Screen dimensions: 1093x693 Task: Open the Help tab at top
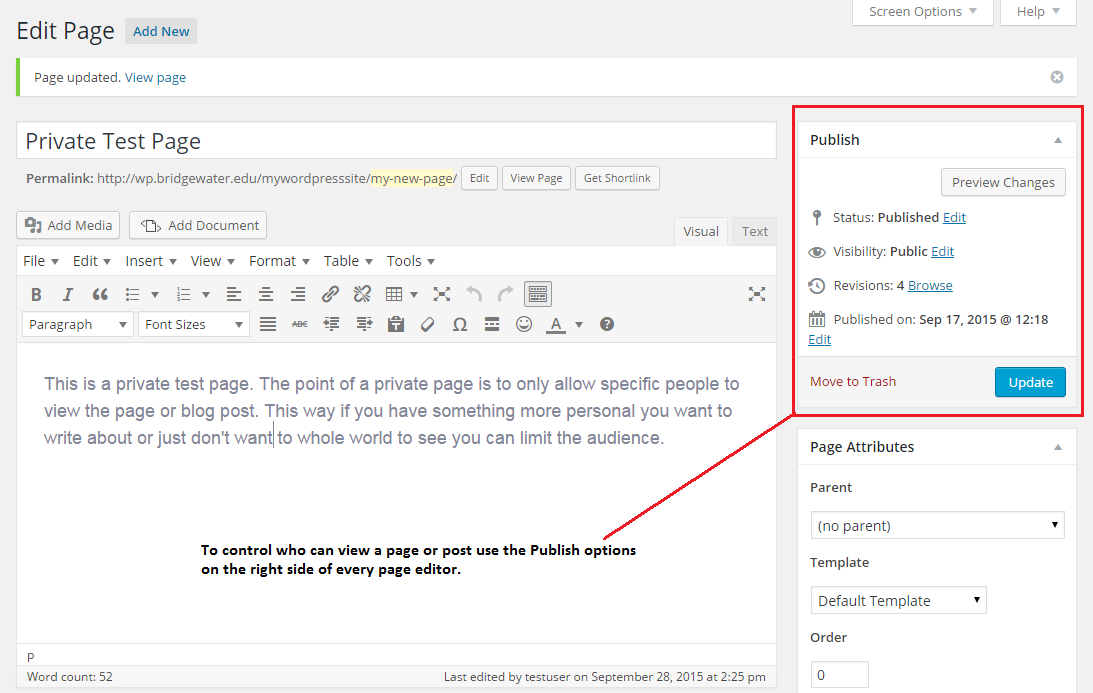[1038, 12]
